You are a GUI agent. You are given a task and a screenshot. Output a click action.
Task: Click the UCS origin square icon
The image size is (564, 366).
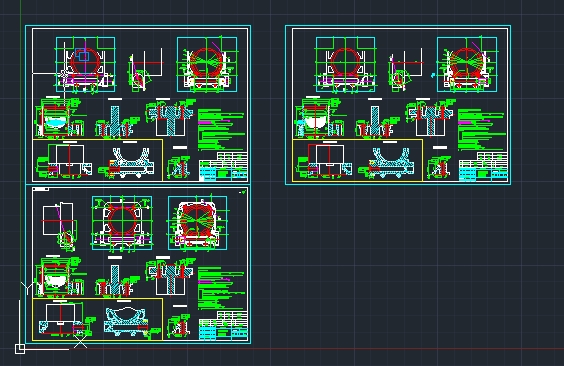coord(20,348)
